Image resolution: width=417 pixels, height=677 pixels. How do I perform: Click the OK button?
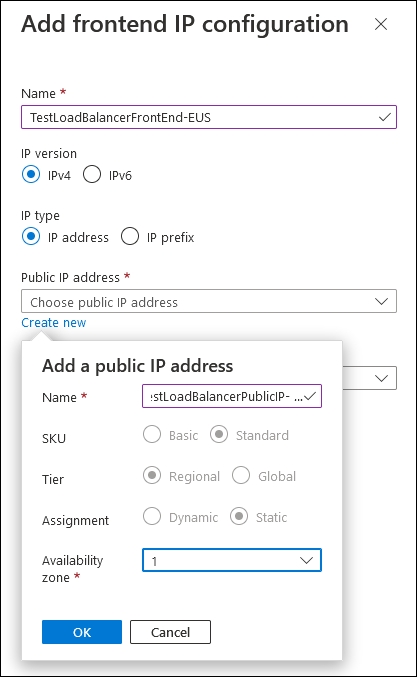(82, 632)
